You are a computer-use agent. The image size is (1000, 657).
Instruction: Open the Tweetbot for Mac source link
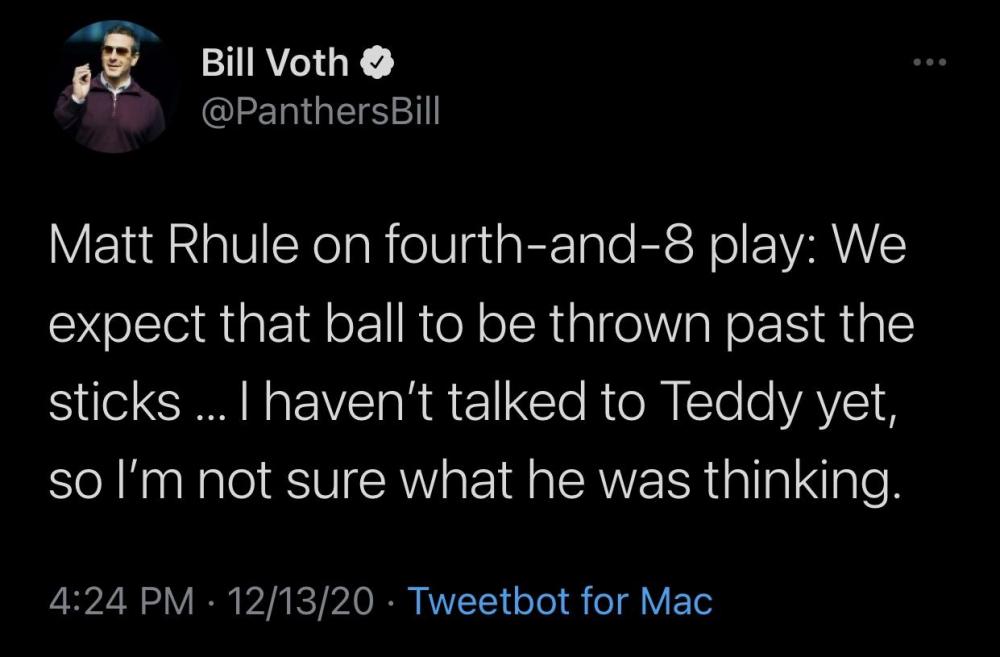(560, 601)
